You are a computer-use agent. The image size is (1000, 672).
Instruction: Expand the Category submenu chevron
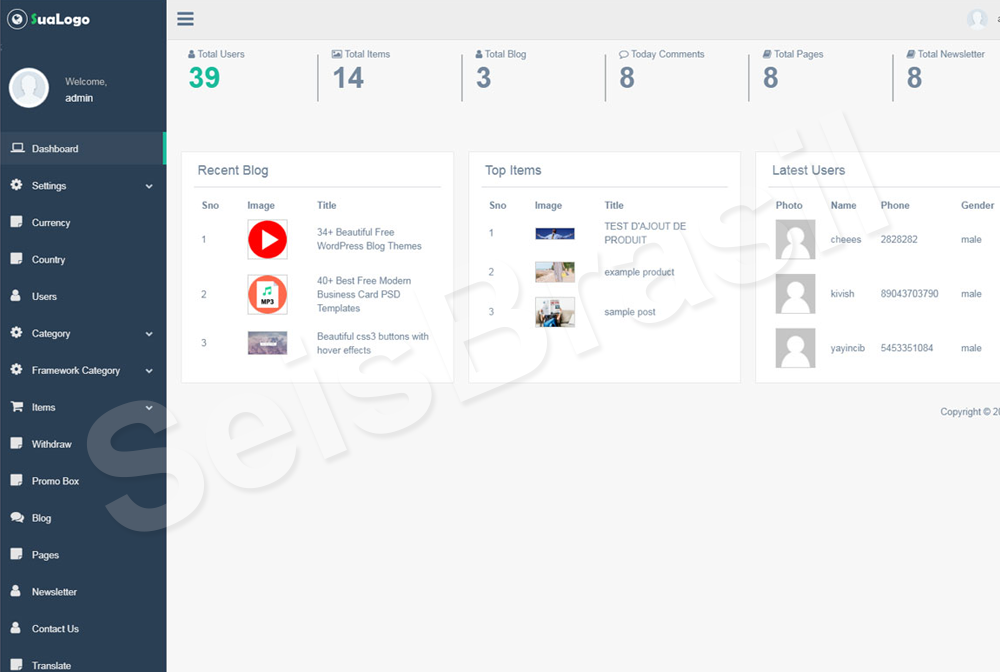(x=149, y=334)
